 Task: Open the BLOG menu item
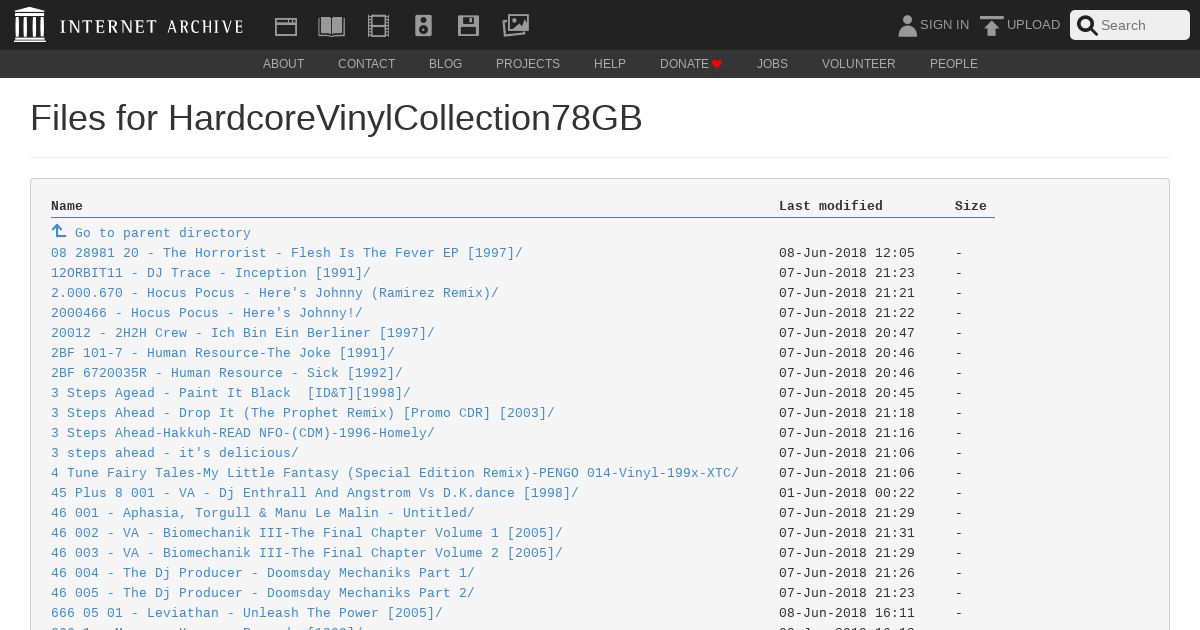446,64
